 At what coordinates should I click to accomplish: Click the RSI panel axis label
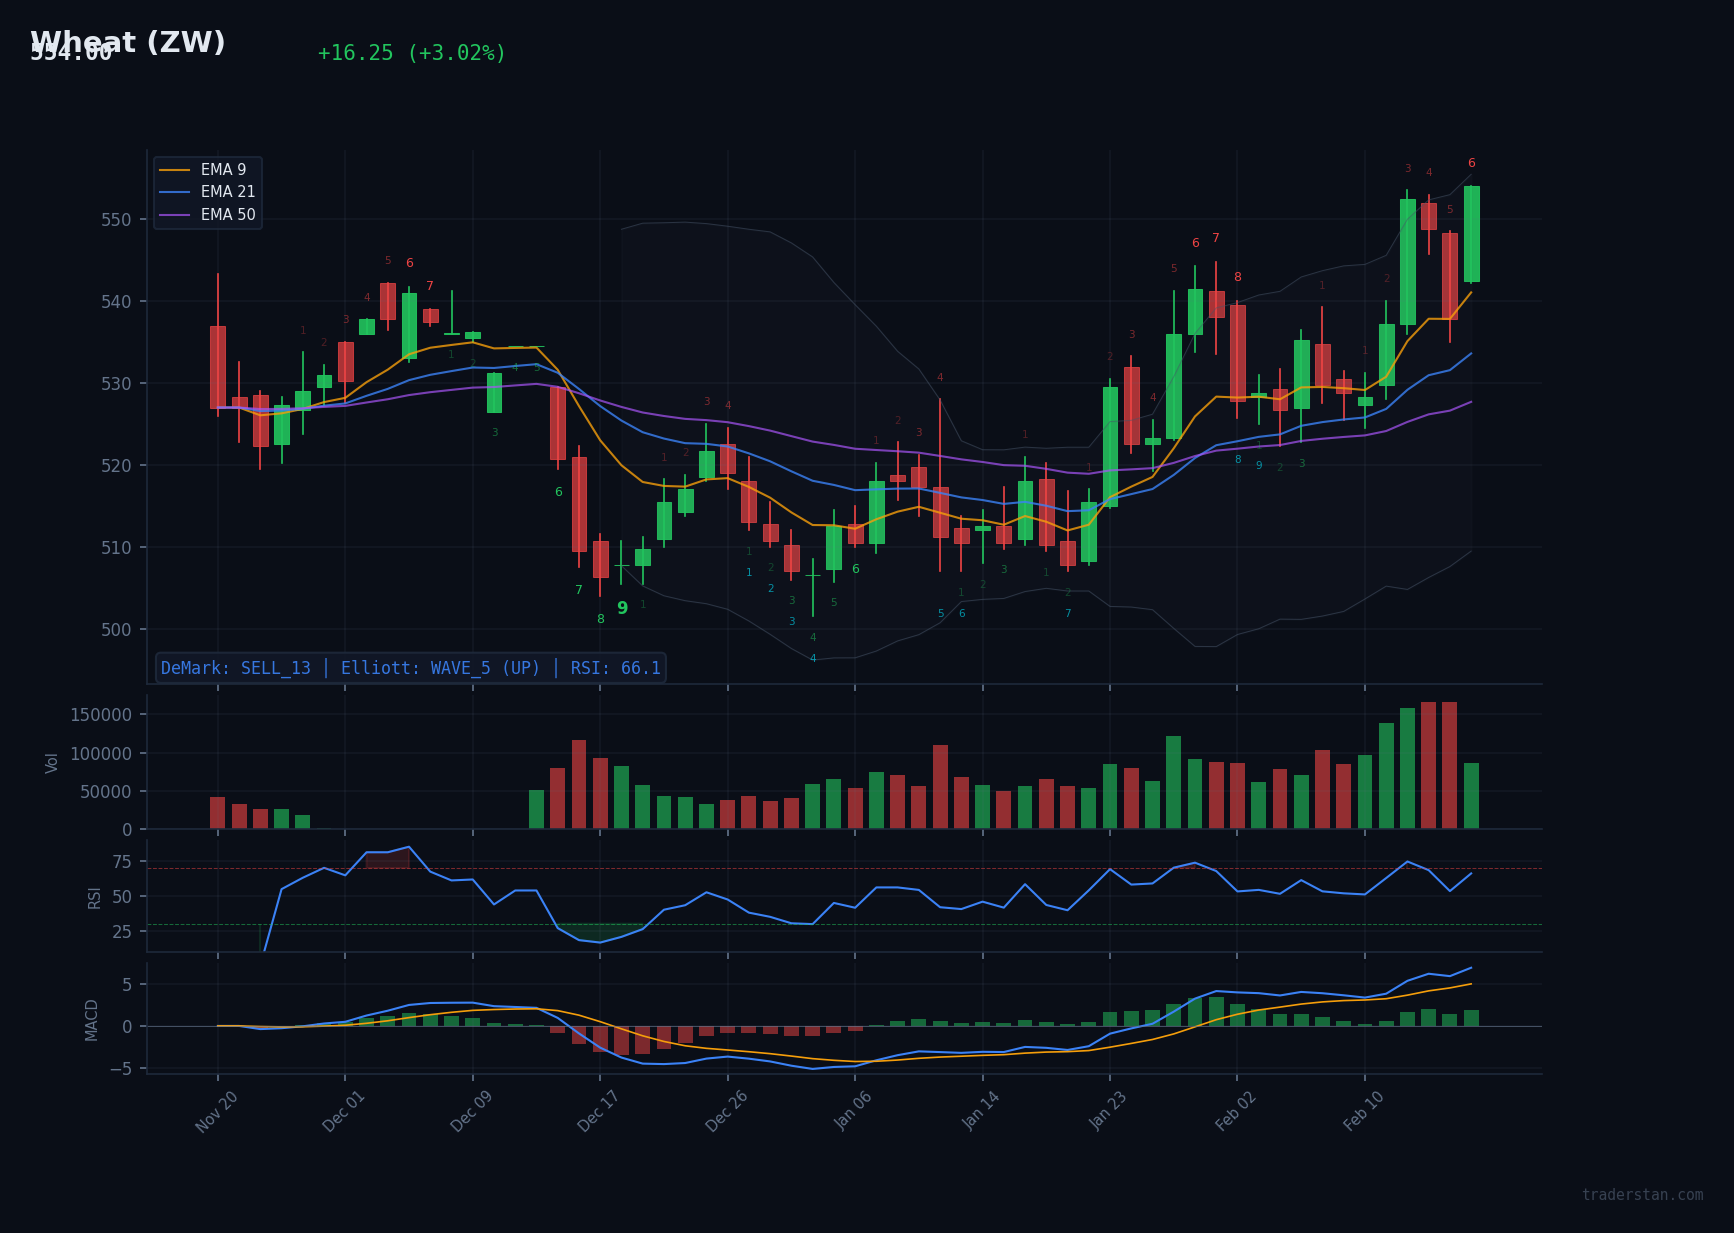coord(94,897)
